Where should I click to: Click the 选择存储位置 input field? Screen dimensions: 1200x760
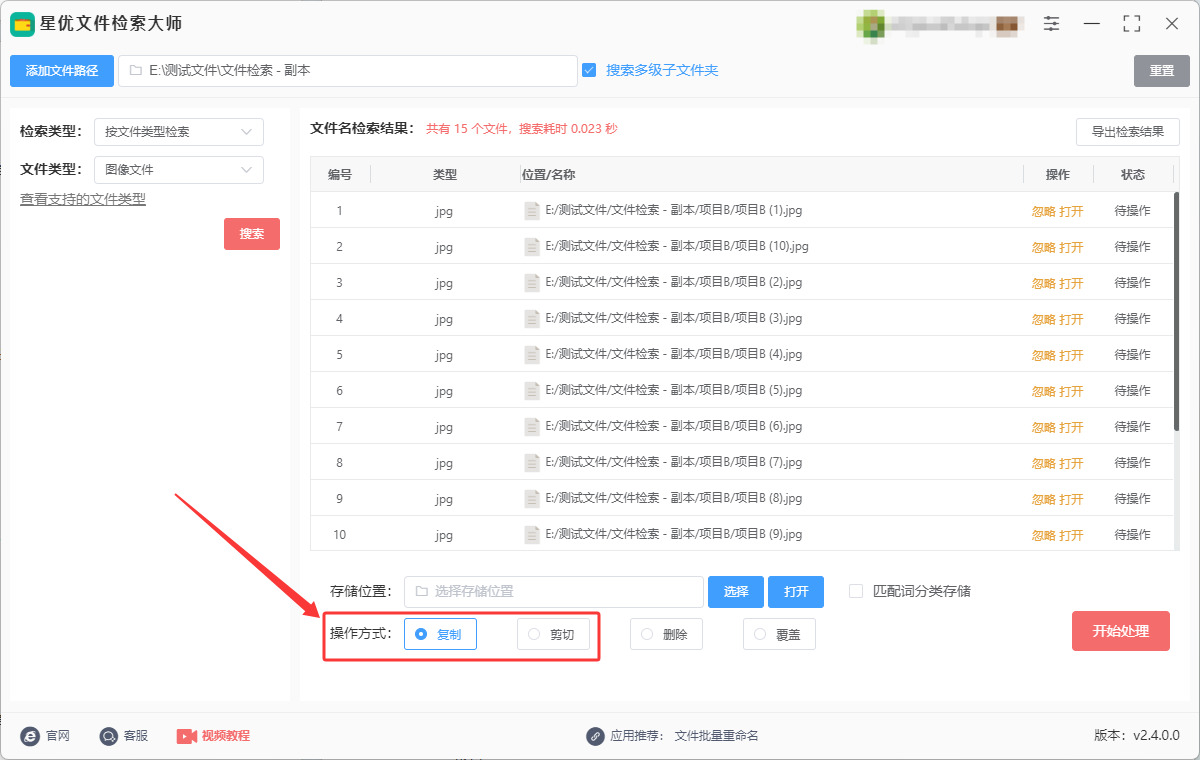554,592
